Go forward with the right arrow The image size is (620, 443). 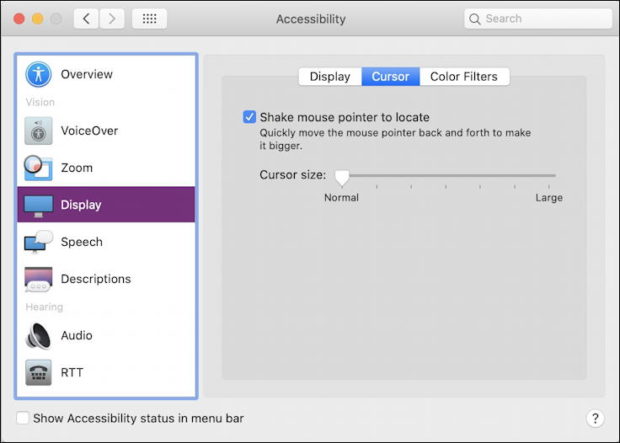[x=112, y=19]
